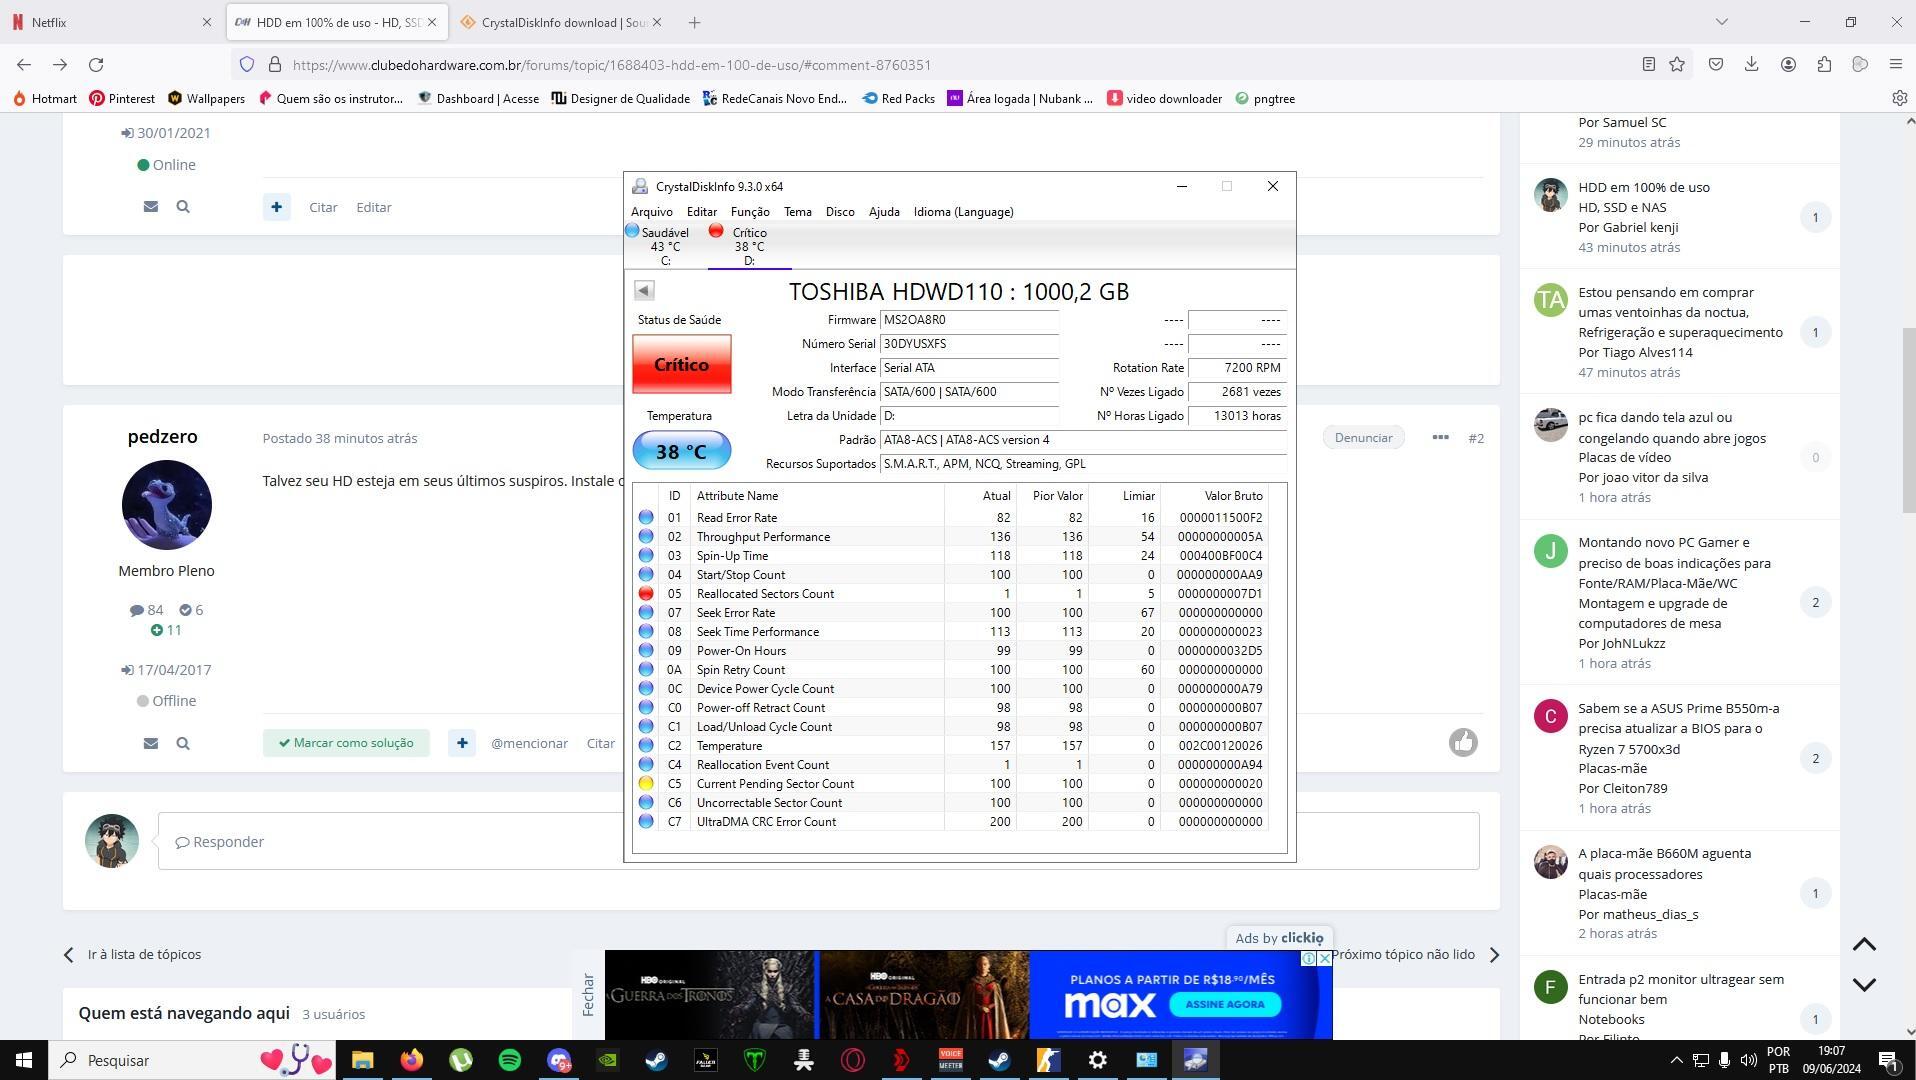Image resolution: width=1916 pixels, height=1080 pixels.
Task: Click the red Crítico health status button
Action: point(682,365)
